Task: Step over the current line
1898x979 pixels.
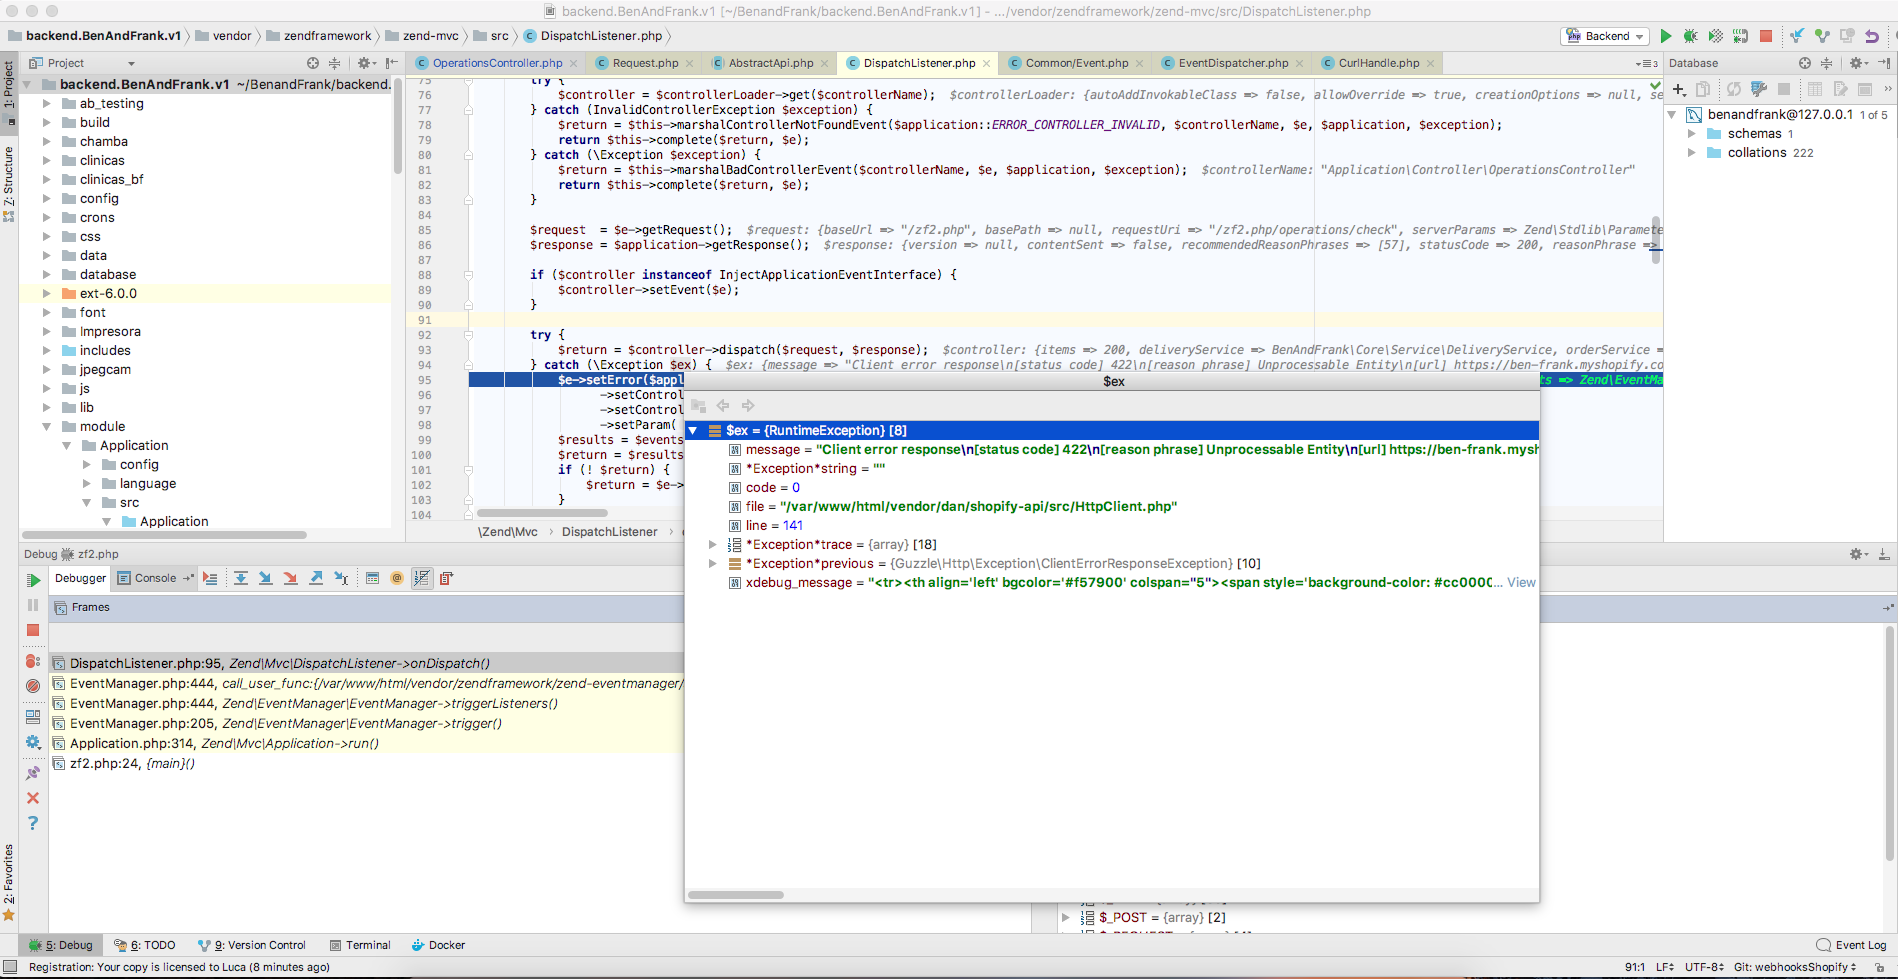Action: (241, 578)
